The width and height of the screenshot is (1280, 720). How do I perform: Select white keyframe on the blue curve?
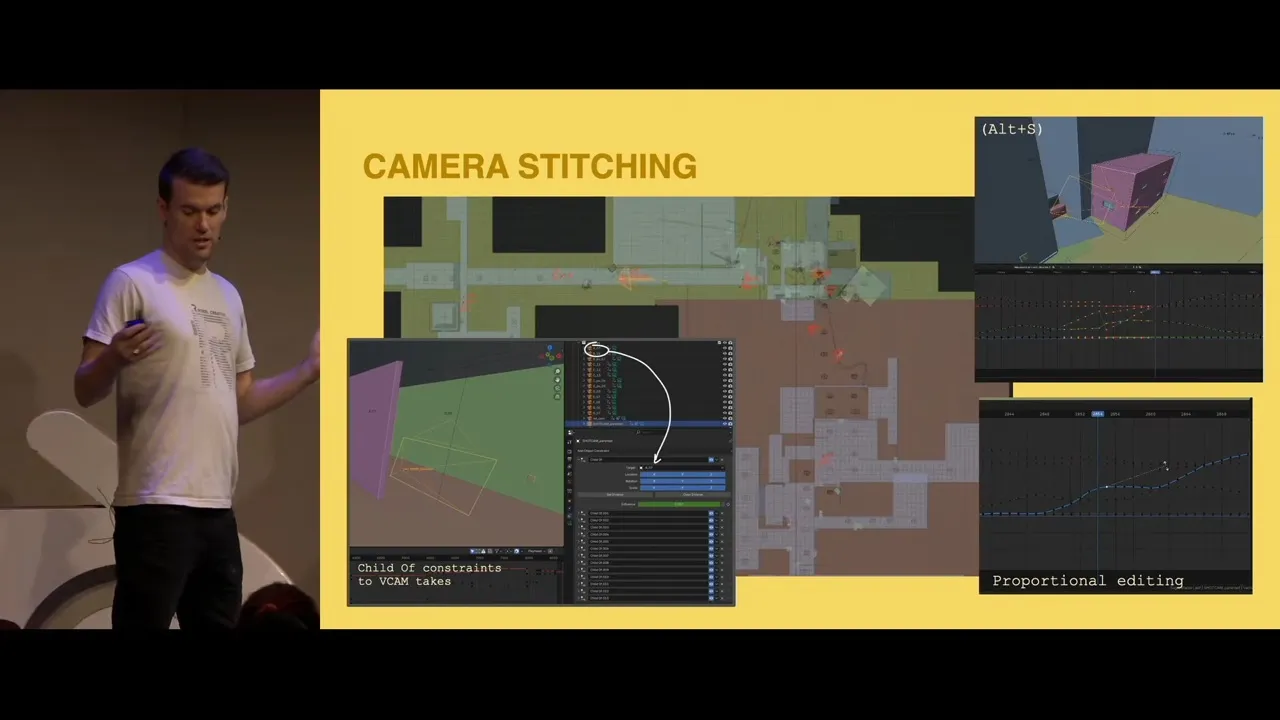[x=1107, y=486]
